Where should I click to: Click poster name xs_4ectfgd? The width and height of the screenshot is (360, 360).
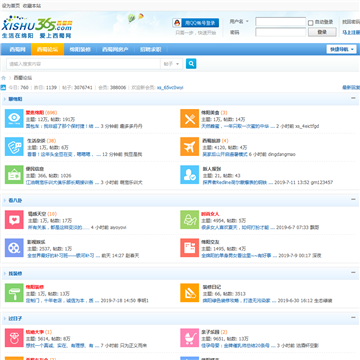[x=307, y=126]
